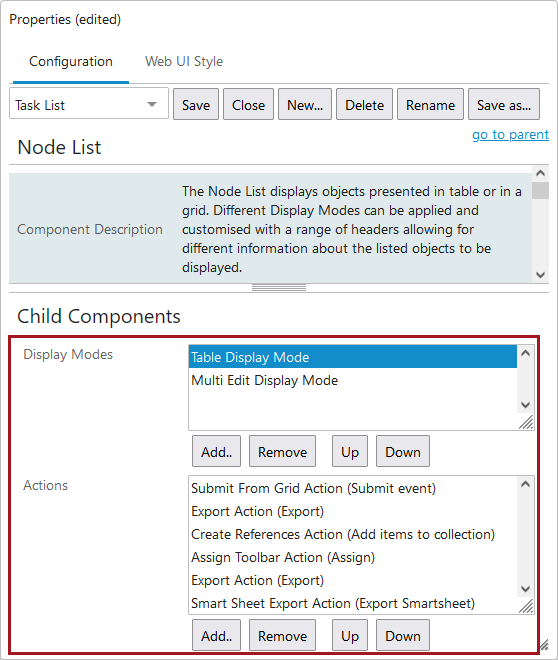This screenshot has width=558, height=660.
Task: Add a new Display Mode
Action: click(216, 452)
